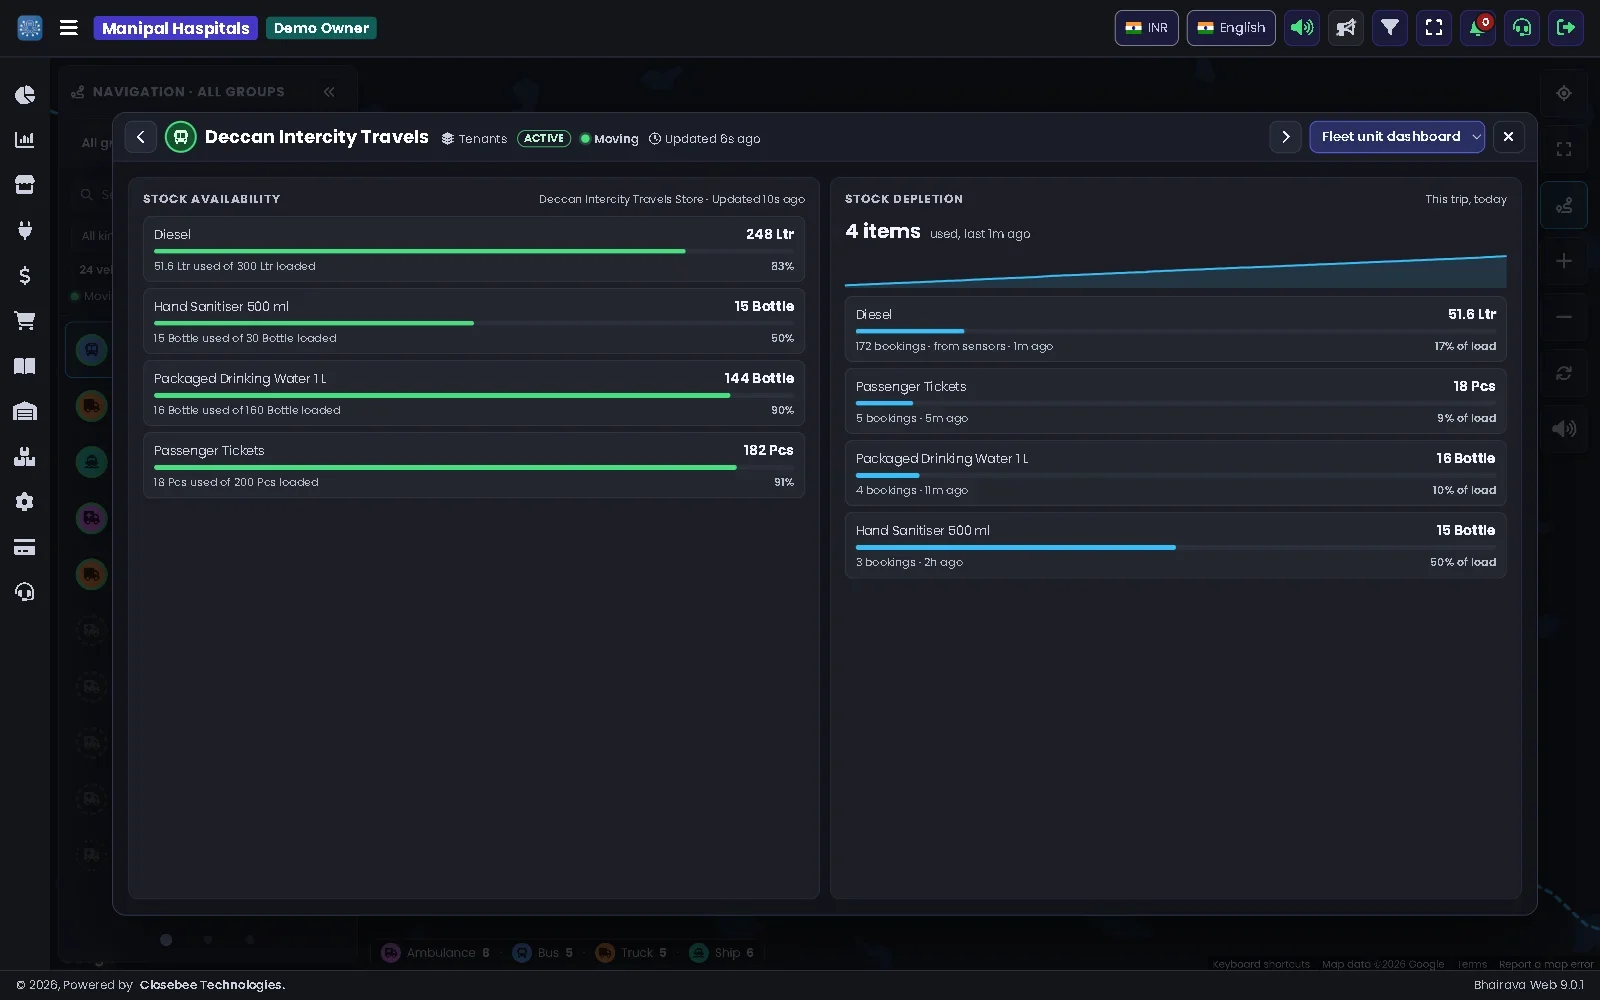Screen dimensions: 1600x1000
Task: Open support headset icon in header
Action: coord(1522,28)
